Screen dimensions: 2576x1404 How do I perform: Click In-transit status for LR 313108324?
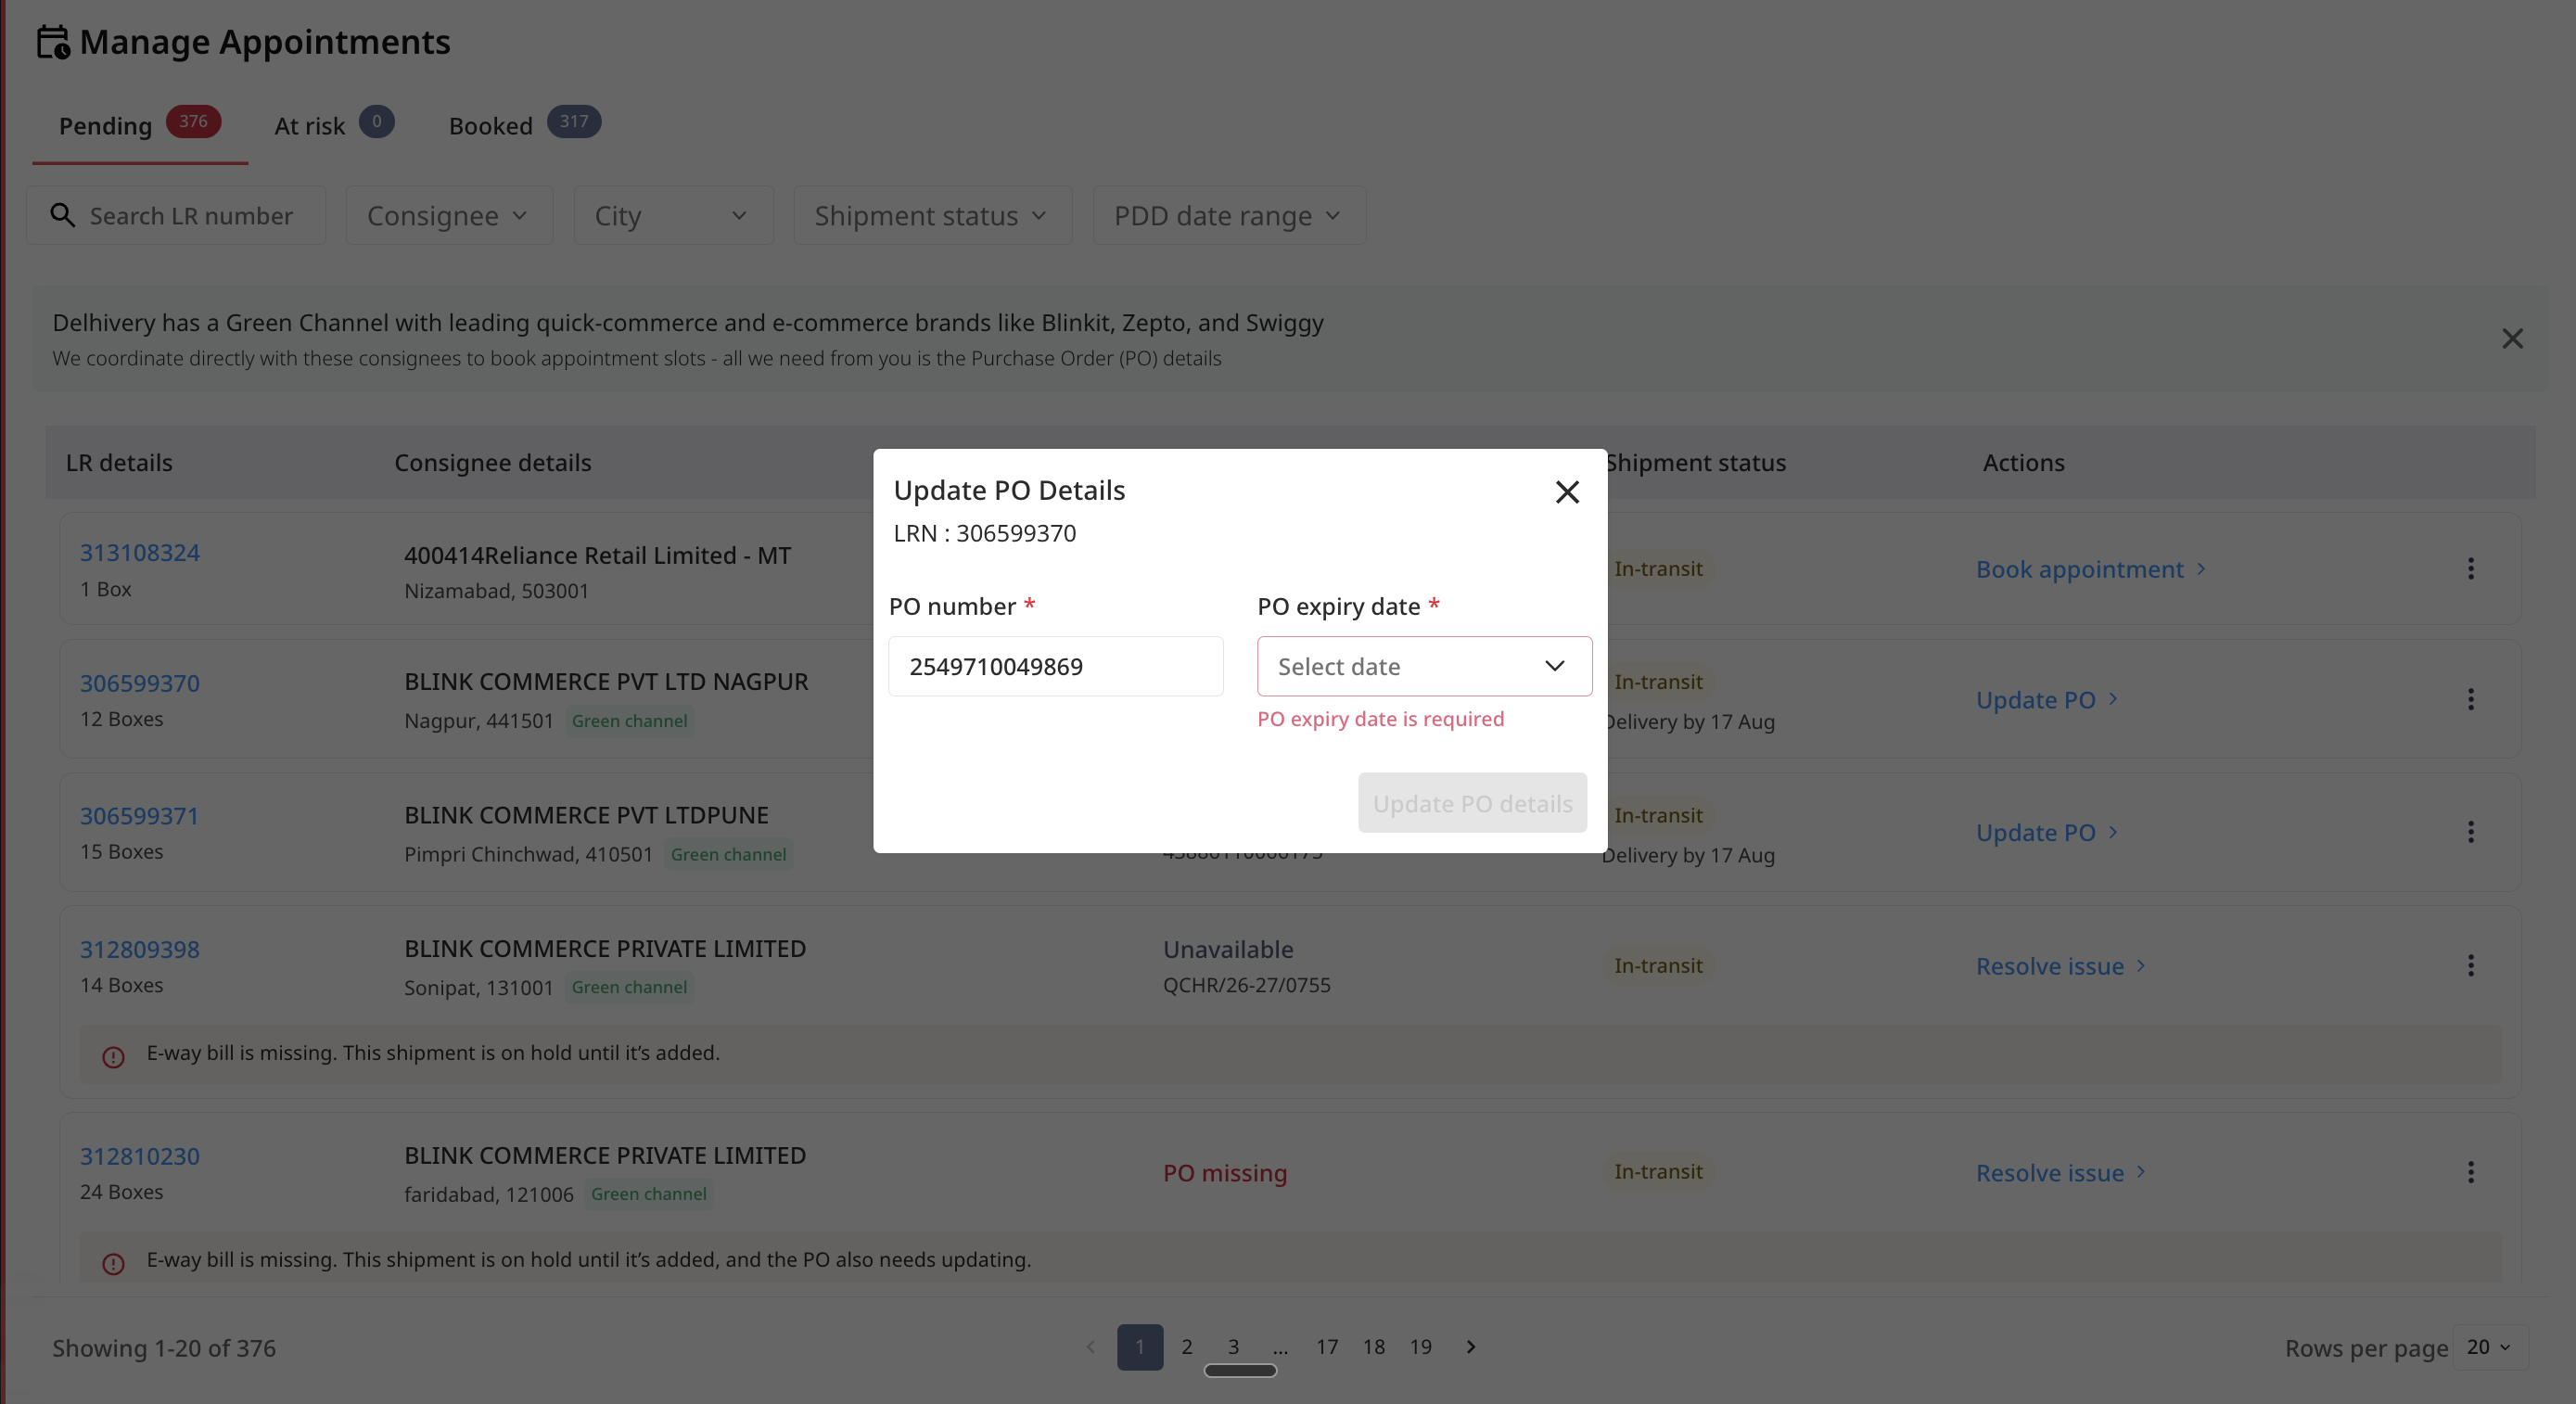click(x=1657, y=568)
